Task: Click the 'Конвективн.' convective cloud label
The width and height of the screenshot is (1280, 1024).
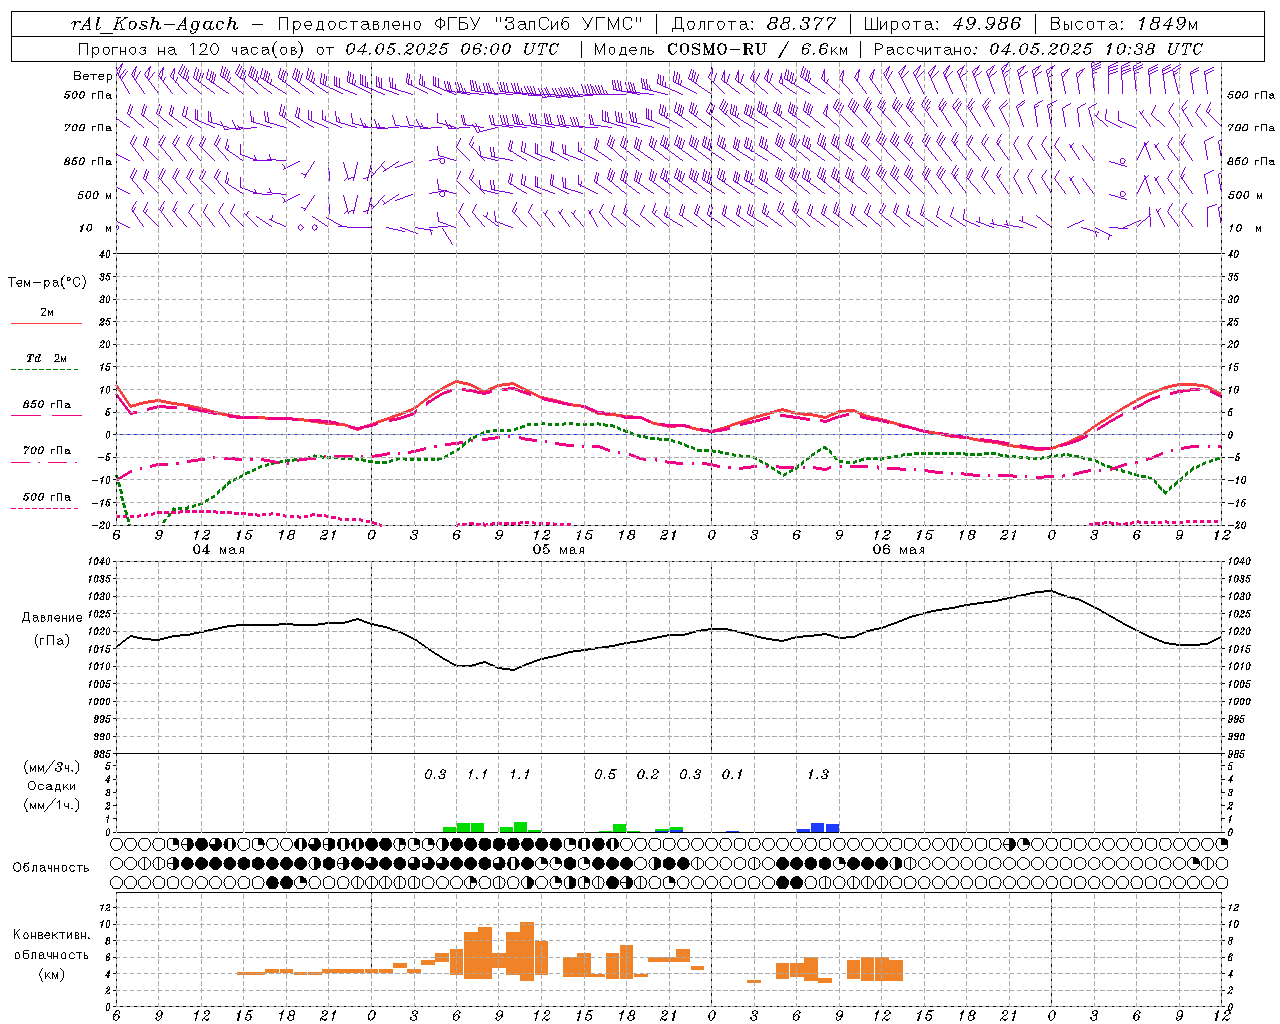Action: (x=52, y=935)
